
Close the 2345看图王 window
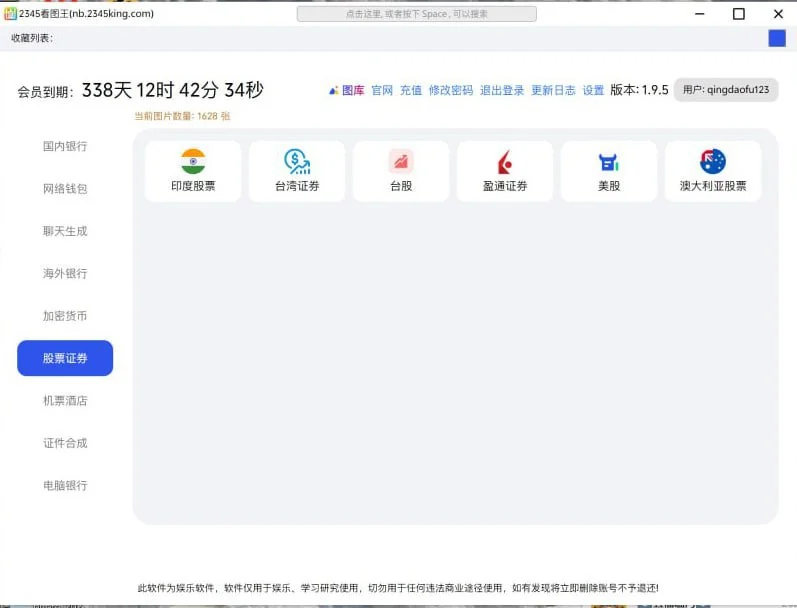[x=778, y=14]
